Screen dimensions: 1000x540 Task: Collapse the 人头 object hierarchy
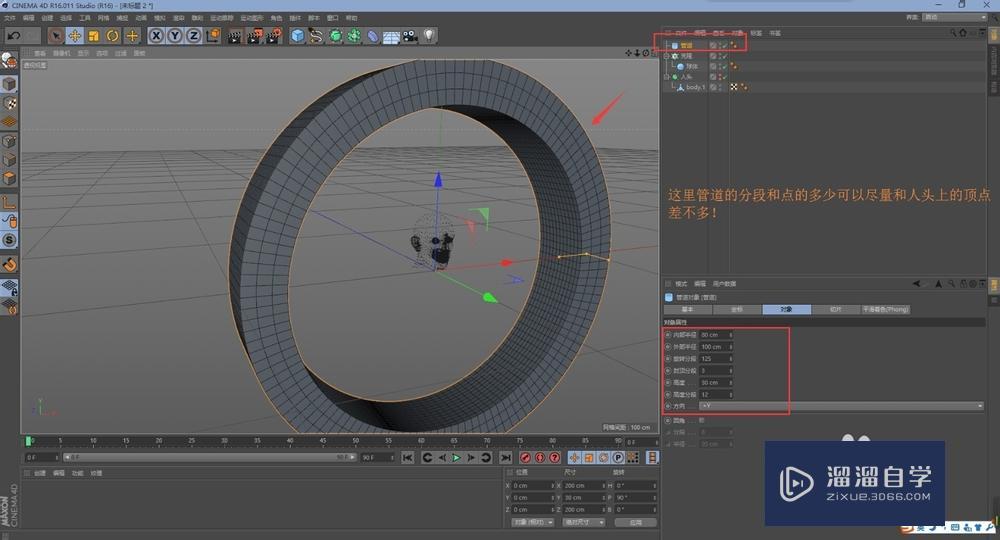[x=666, y=77]
